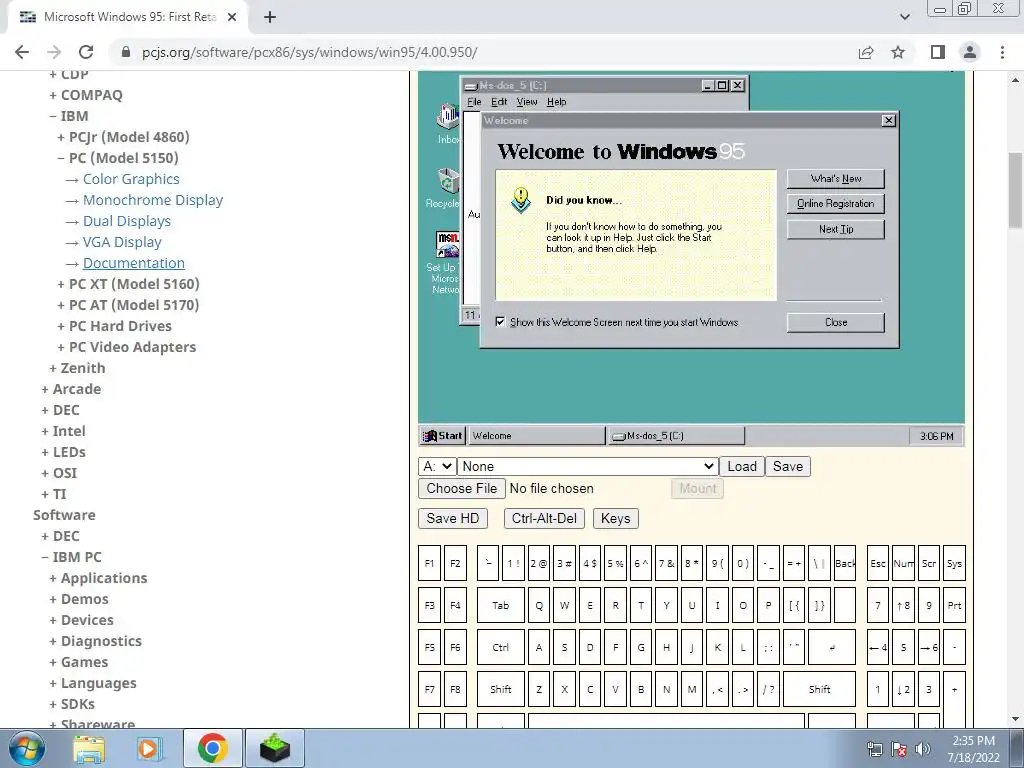The width and height of the screenshot is (1024, 768).
Task: Open View menu in Ms-dos_5 window
Action: [x=527, y=102]
